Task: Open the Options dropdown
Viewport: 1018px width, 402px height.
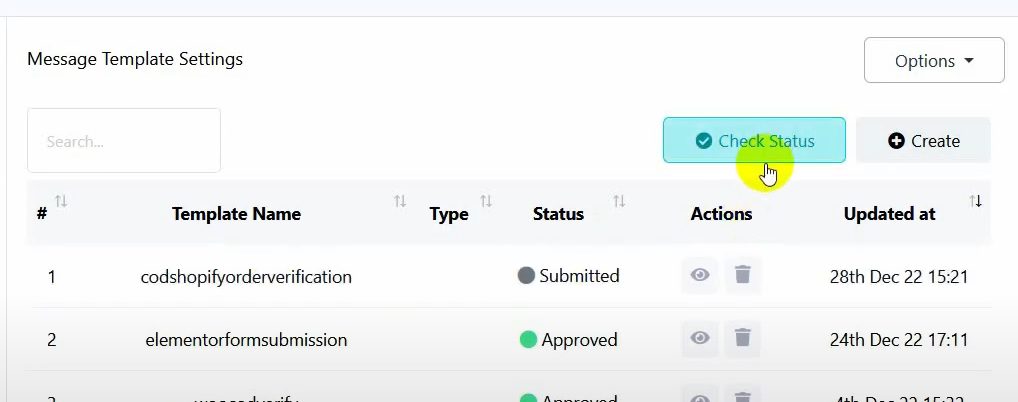Action: click(934, 61)
